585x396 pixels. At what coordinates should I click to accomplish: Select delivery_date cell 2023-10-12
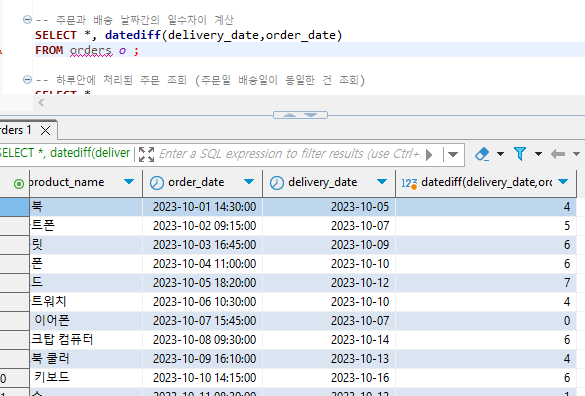(329, 283)
